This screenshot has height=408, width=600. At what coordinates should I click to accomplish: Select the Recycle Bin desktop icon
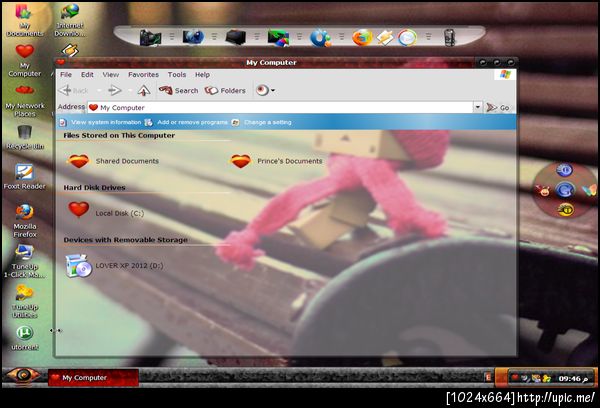pos(24,138)
